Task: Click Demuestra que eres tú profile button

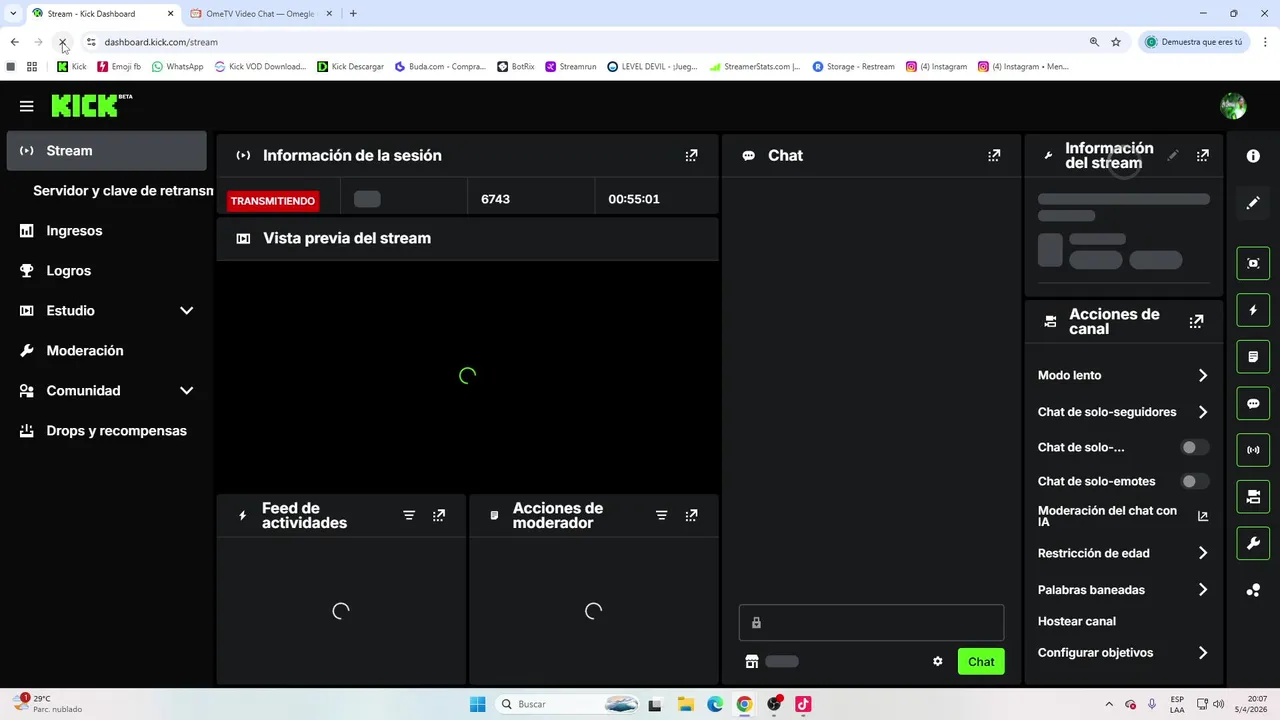Action: click(1195, 42)
